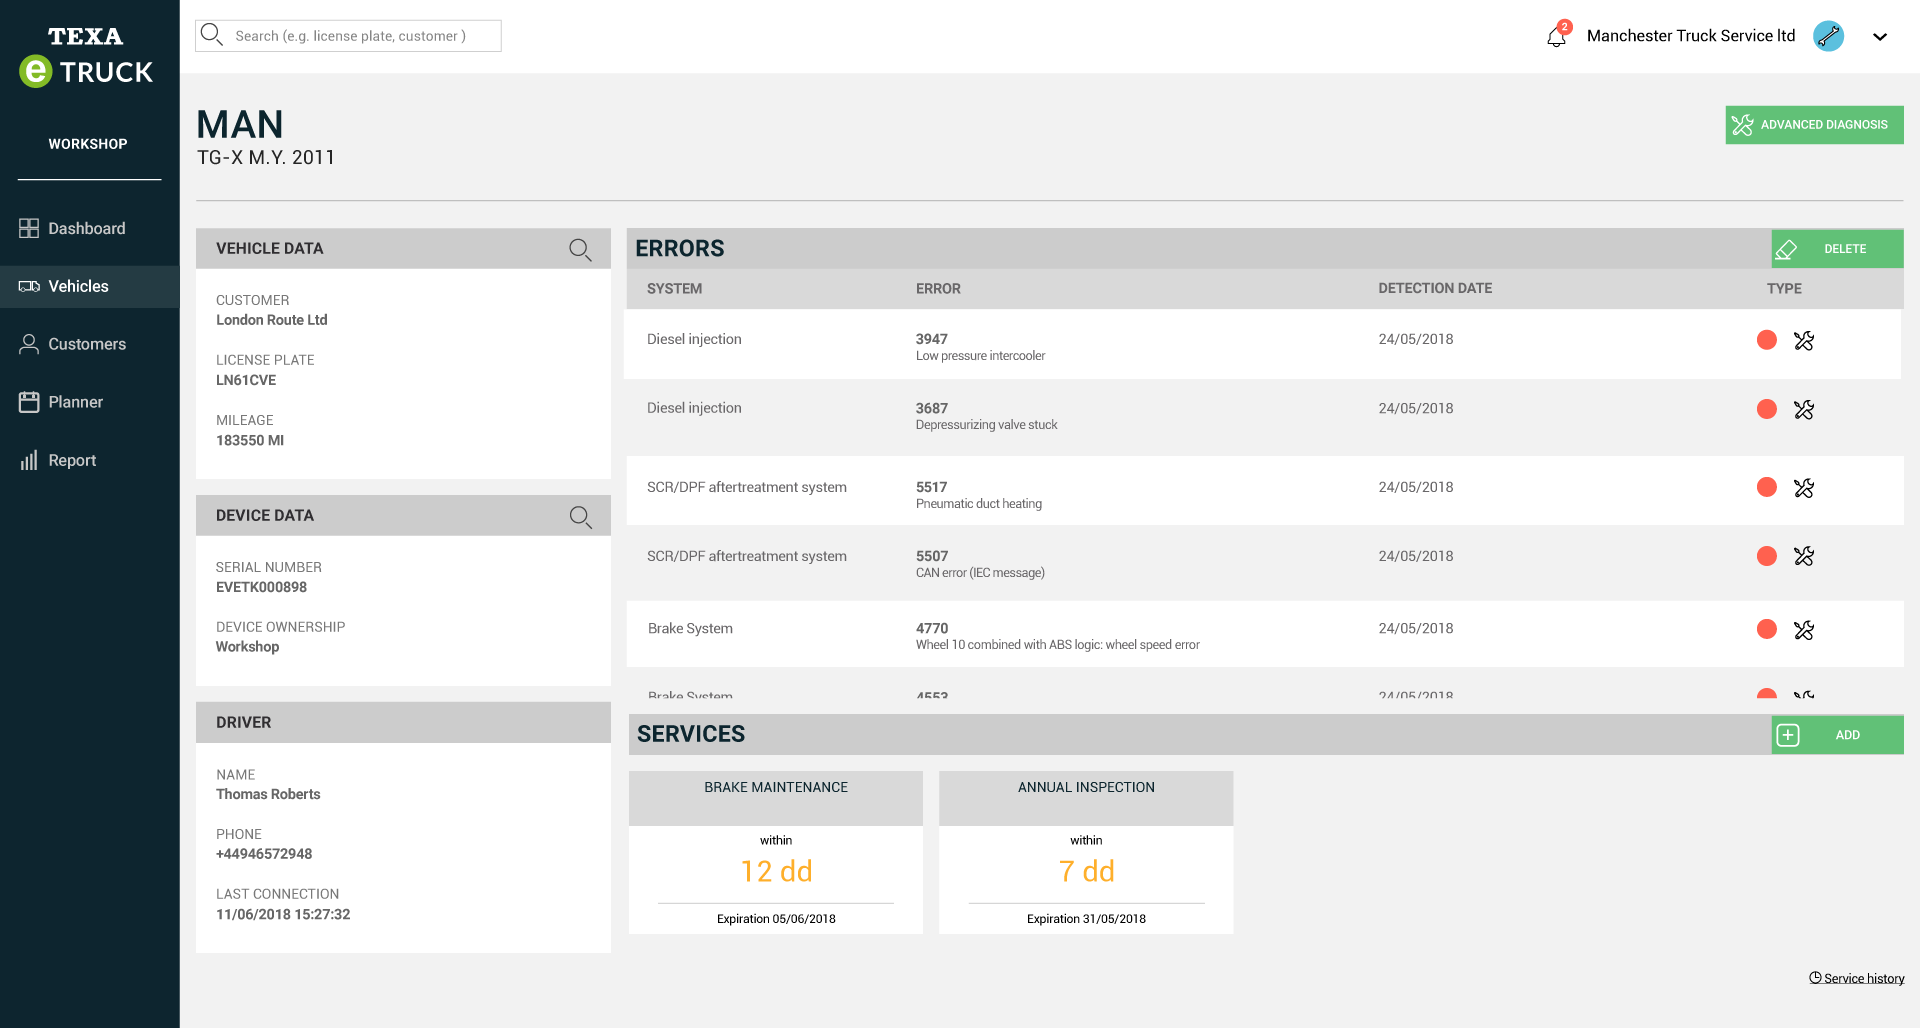The image size is (1920, 1028).
Task: Click the red status dot for error 3687
Action: [1767, 409]
